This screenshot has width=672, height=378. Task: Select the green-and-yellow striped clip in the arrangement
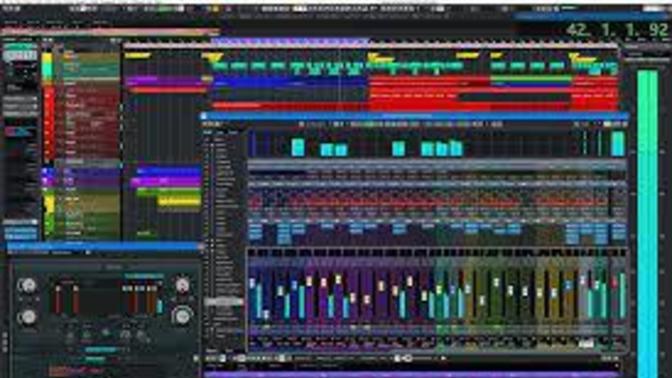(x=531, y=79)
